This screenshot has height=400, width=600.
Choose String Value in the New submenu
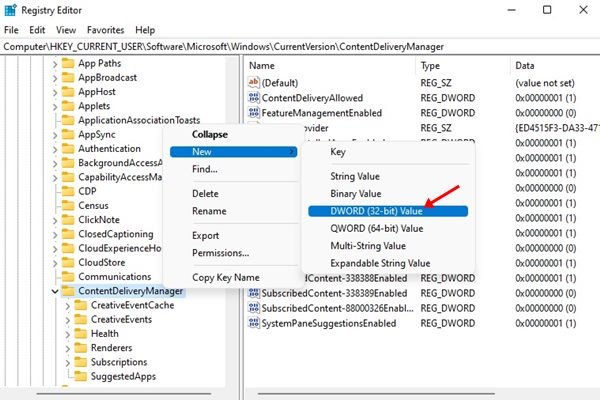click(x=355, y=176)
